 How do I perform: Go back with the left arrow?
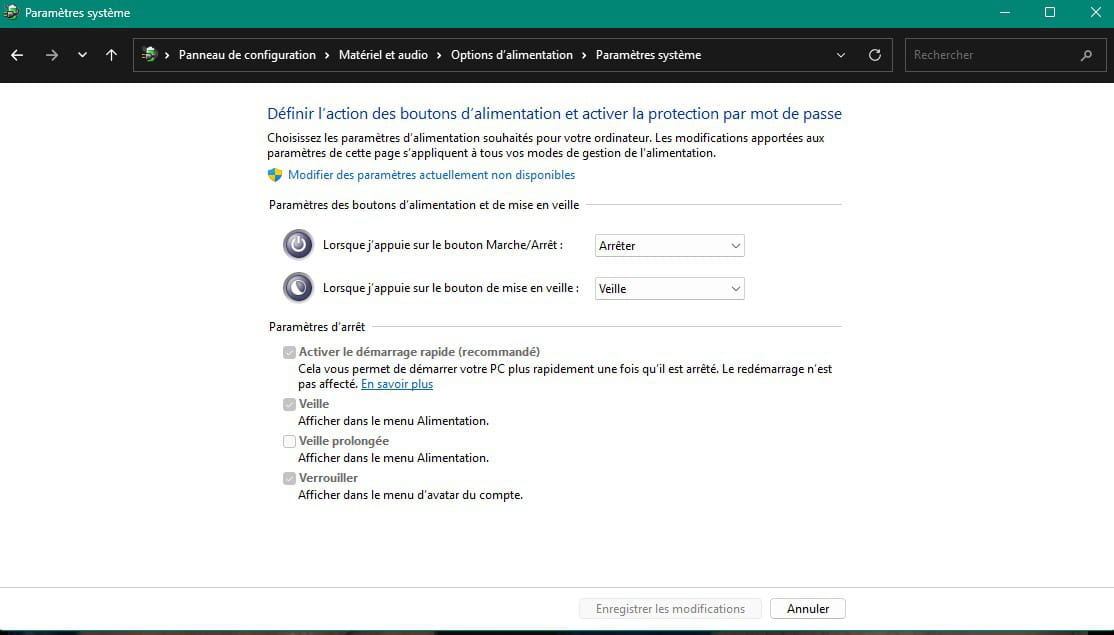17,55
